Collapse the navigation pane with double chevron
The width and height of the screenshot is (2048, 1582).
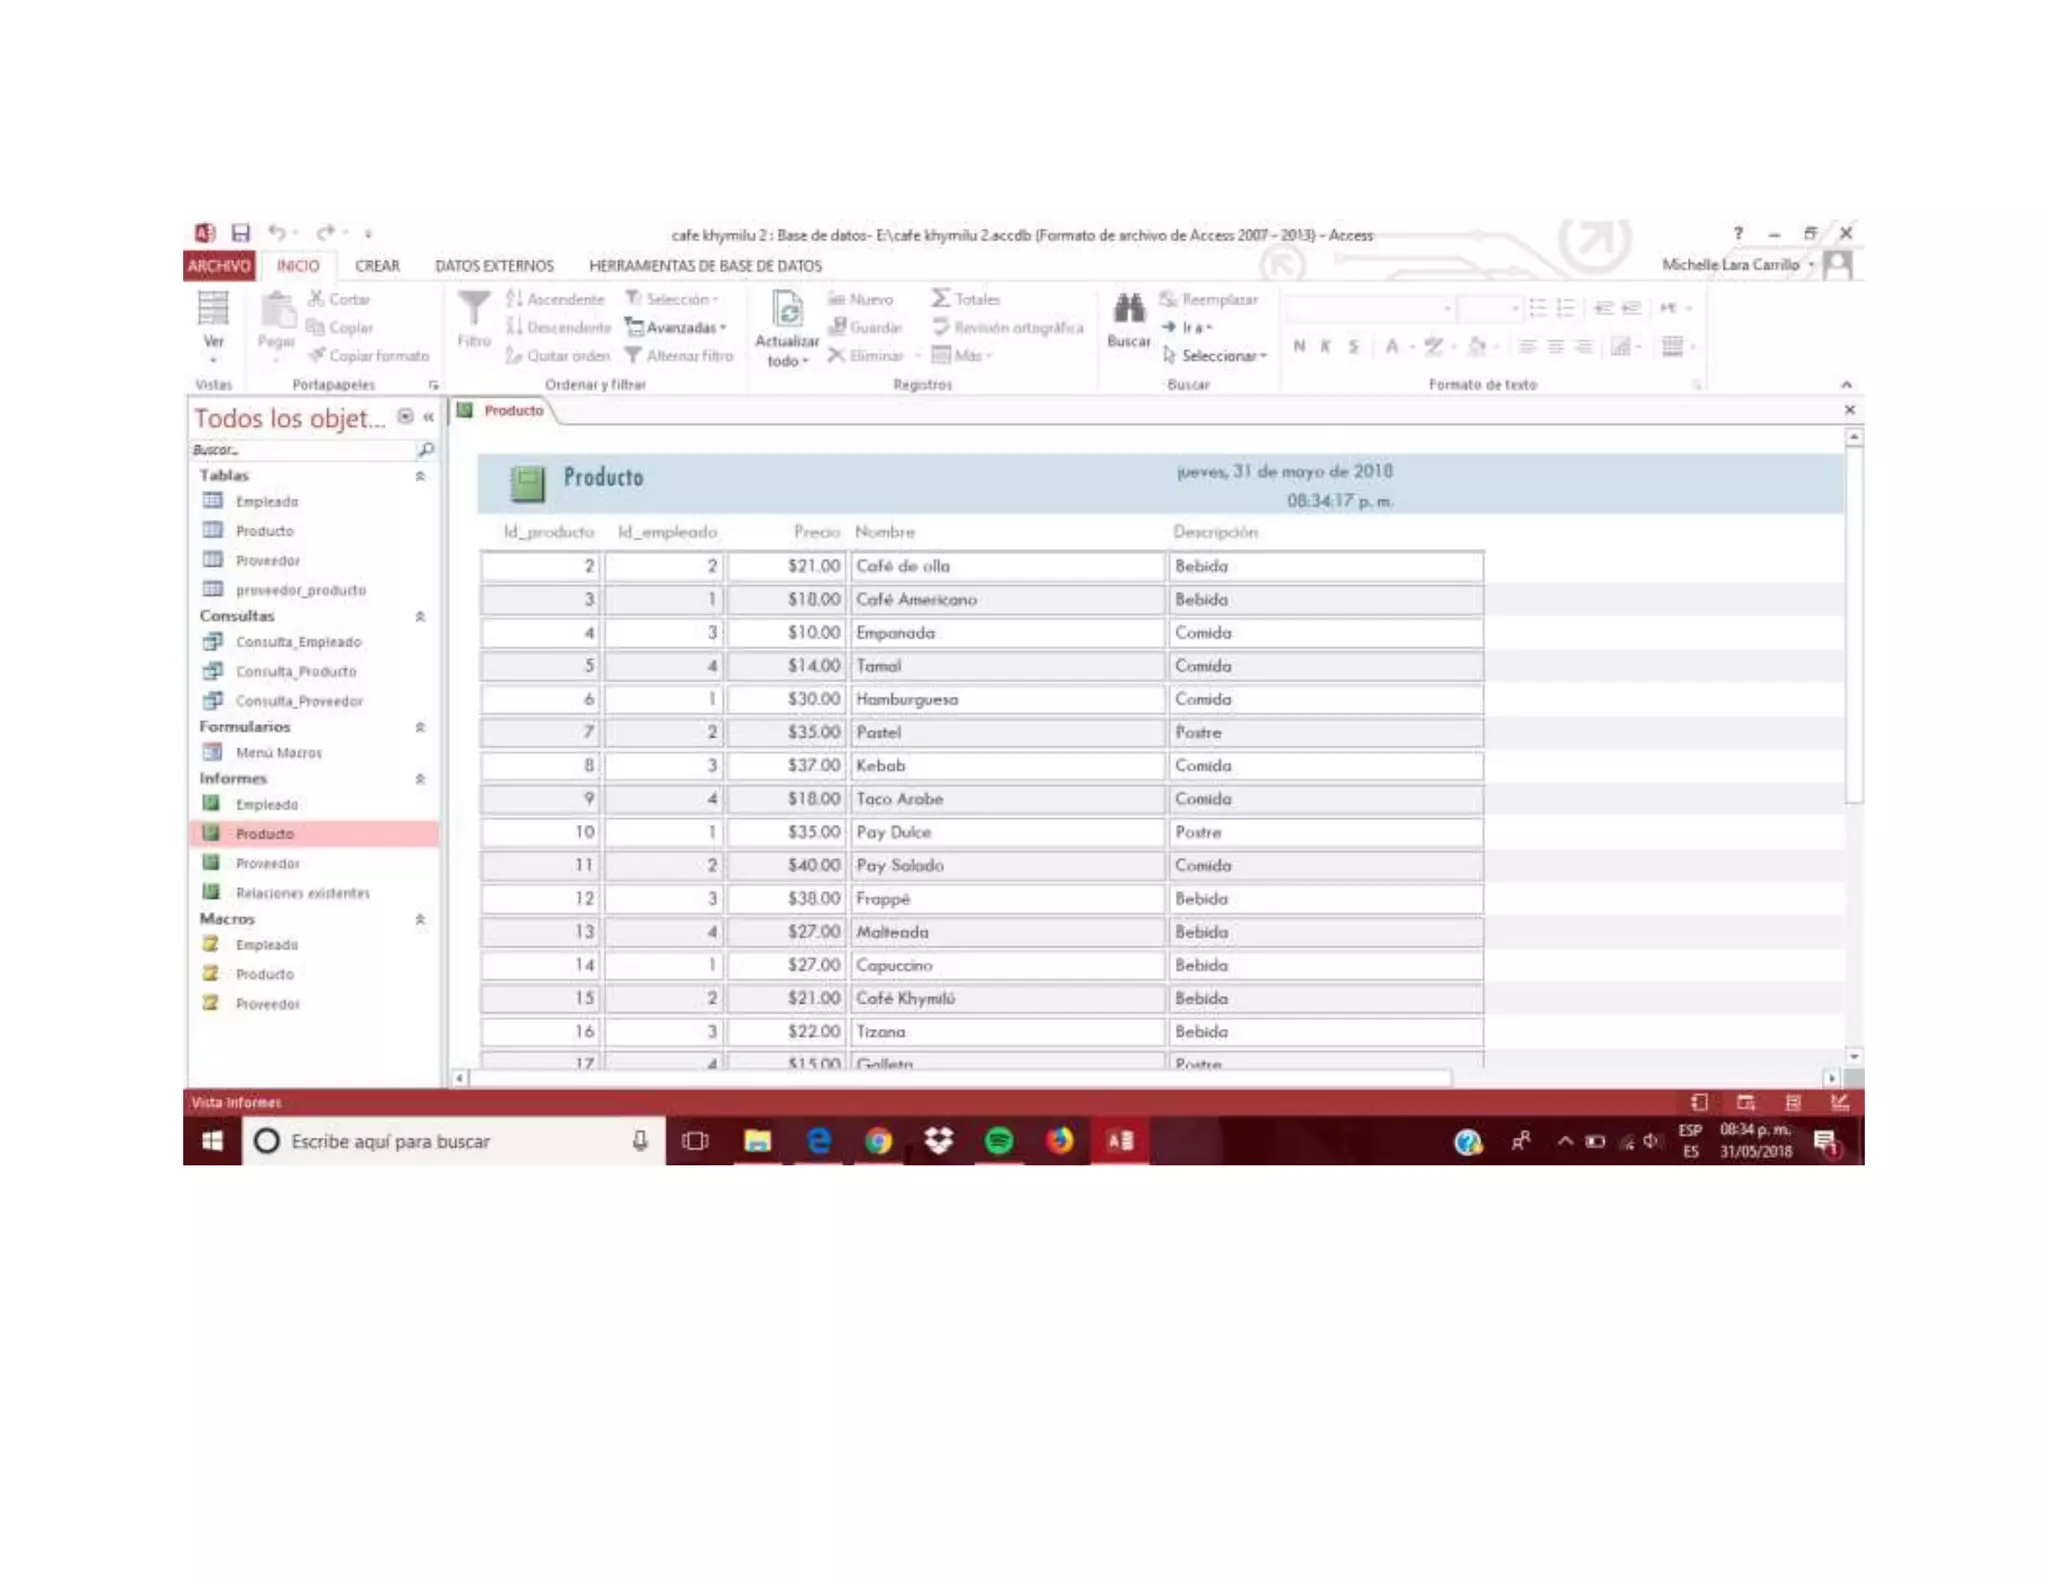[x=429, y=417]
